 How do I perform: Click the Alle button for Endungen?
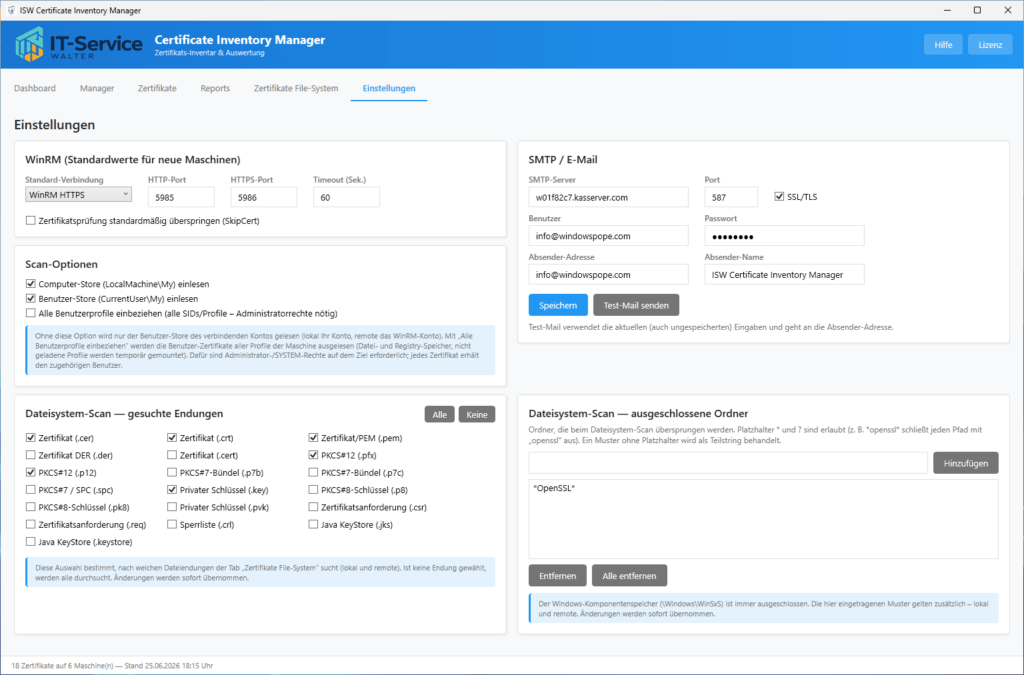pyautogui.click(x=440, y=415)
